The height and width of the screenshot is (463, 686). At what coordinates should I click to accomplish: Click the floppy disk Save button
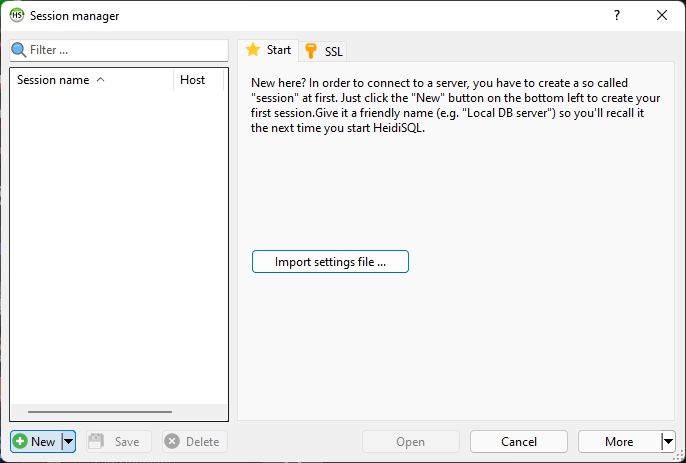(115, 442)
